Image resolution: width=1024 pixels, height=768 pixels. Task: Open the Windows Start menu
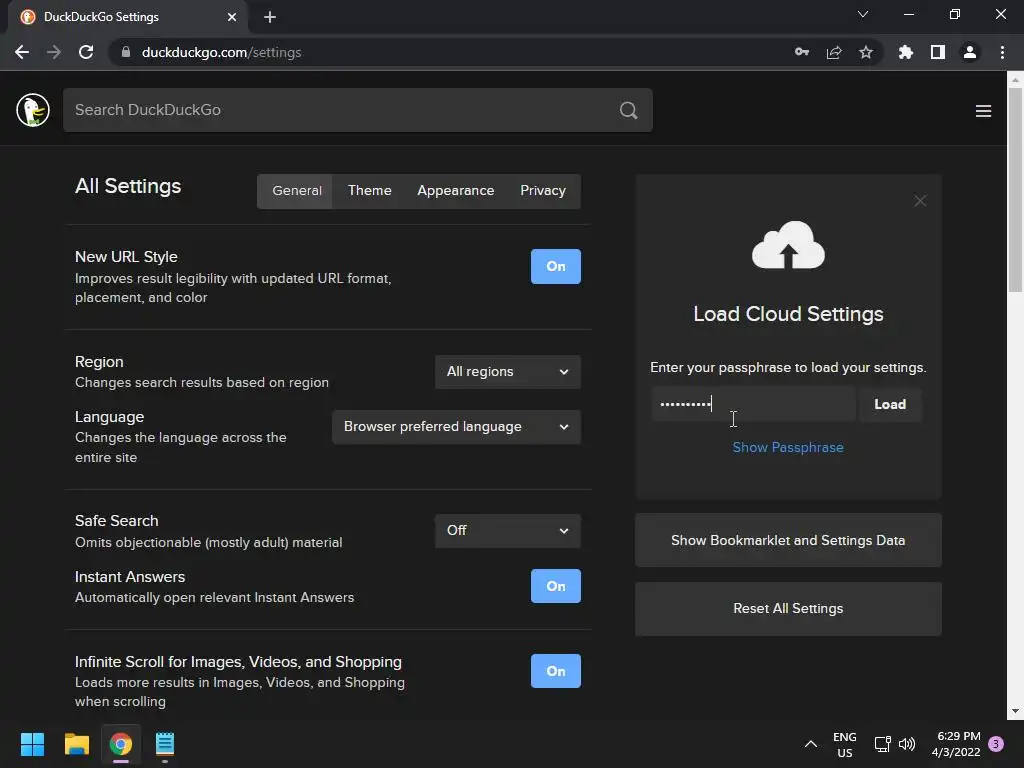pos(32,744)
